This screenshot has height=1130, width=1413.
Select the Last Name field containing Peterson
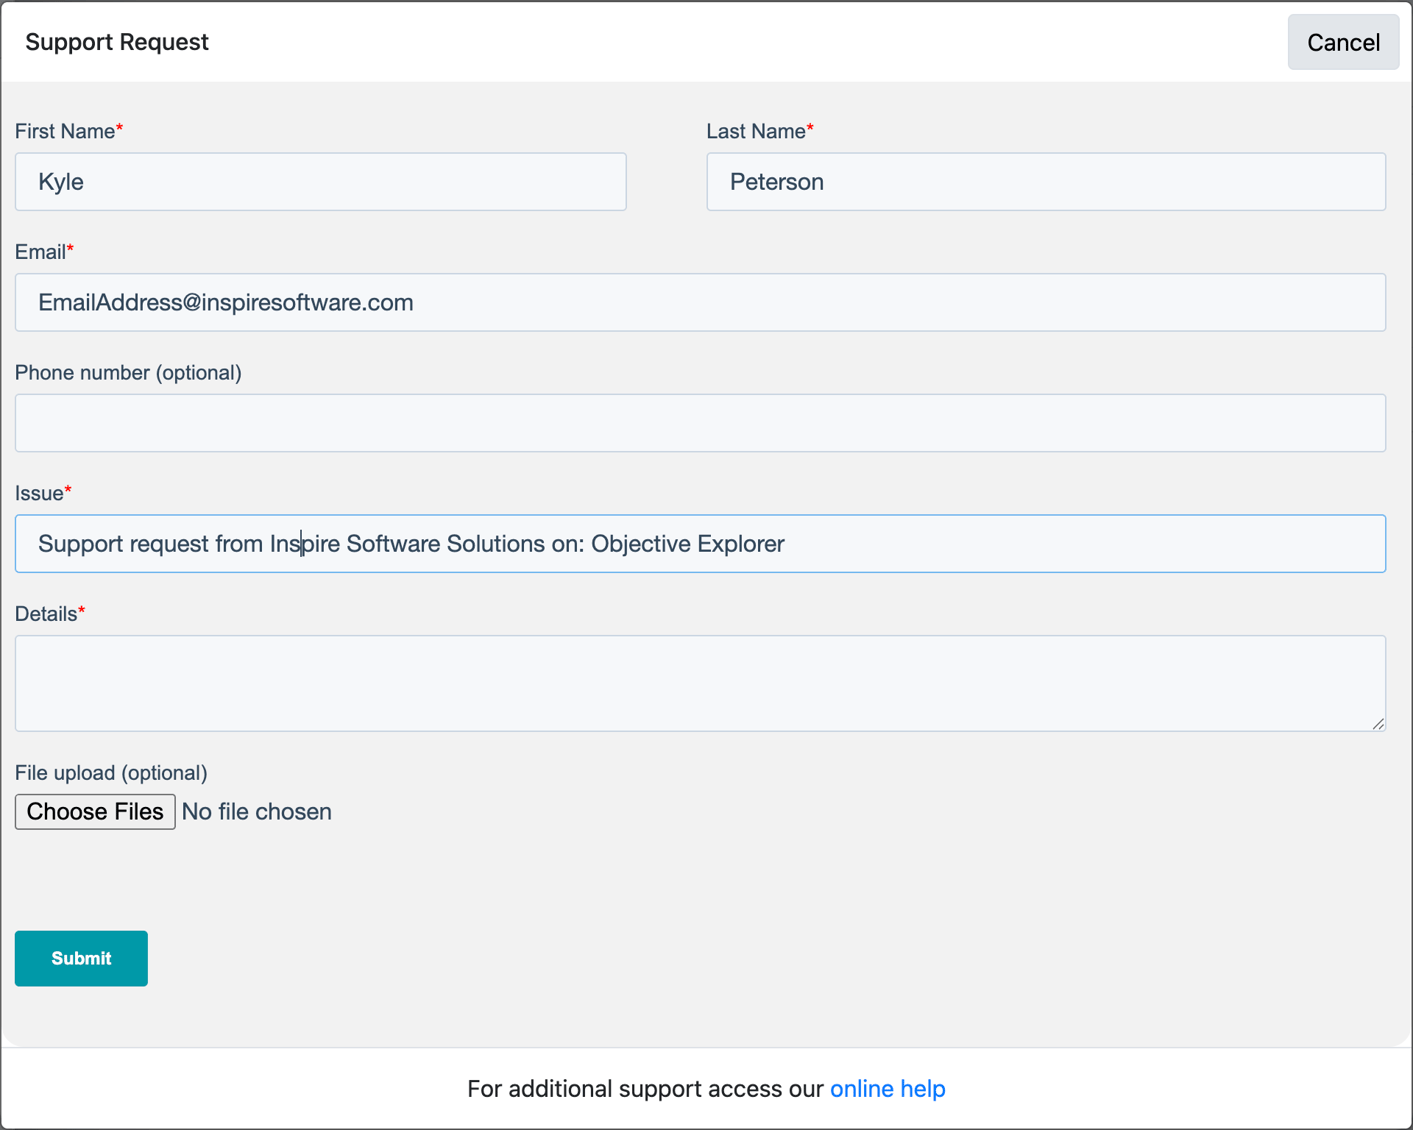pyautogui.click(x=1046, y=182)
